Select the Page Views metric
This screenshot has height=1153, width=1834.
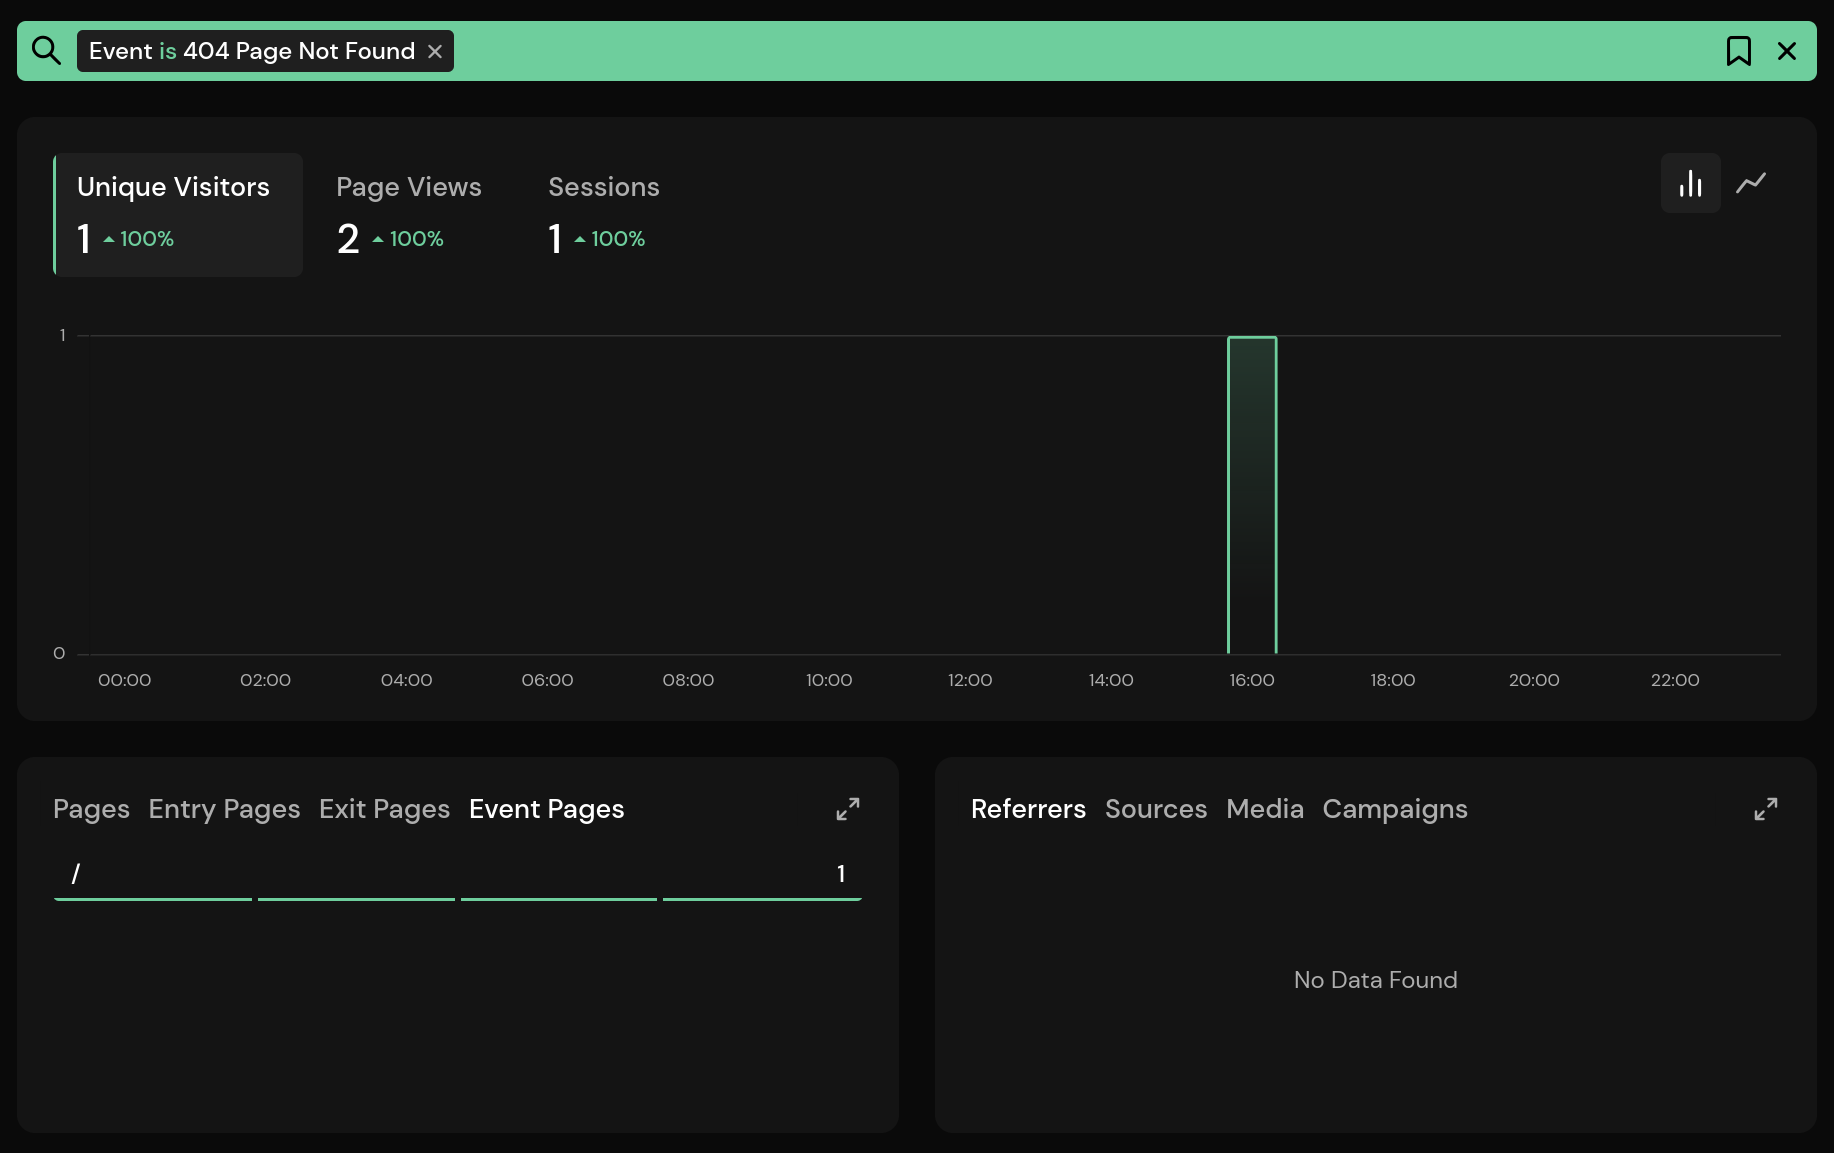(x=408, y=214)
